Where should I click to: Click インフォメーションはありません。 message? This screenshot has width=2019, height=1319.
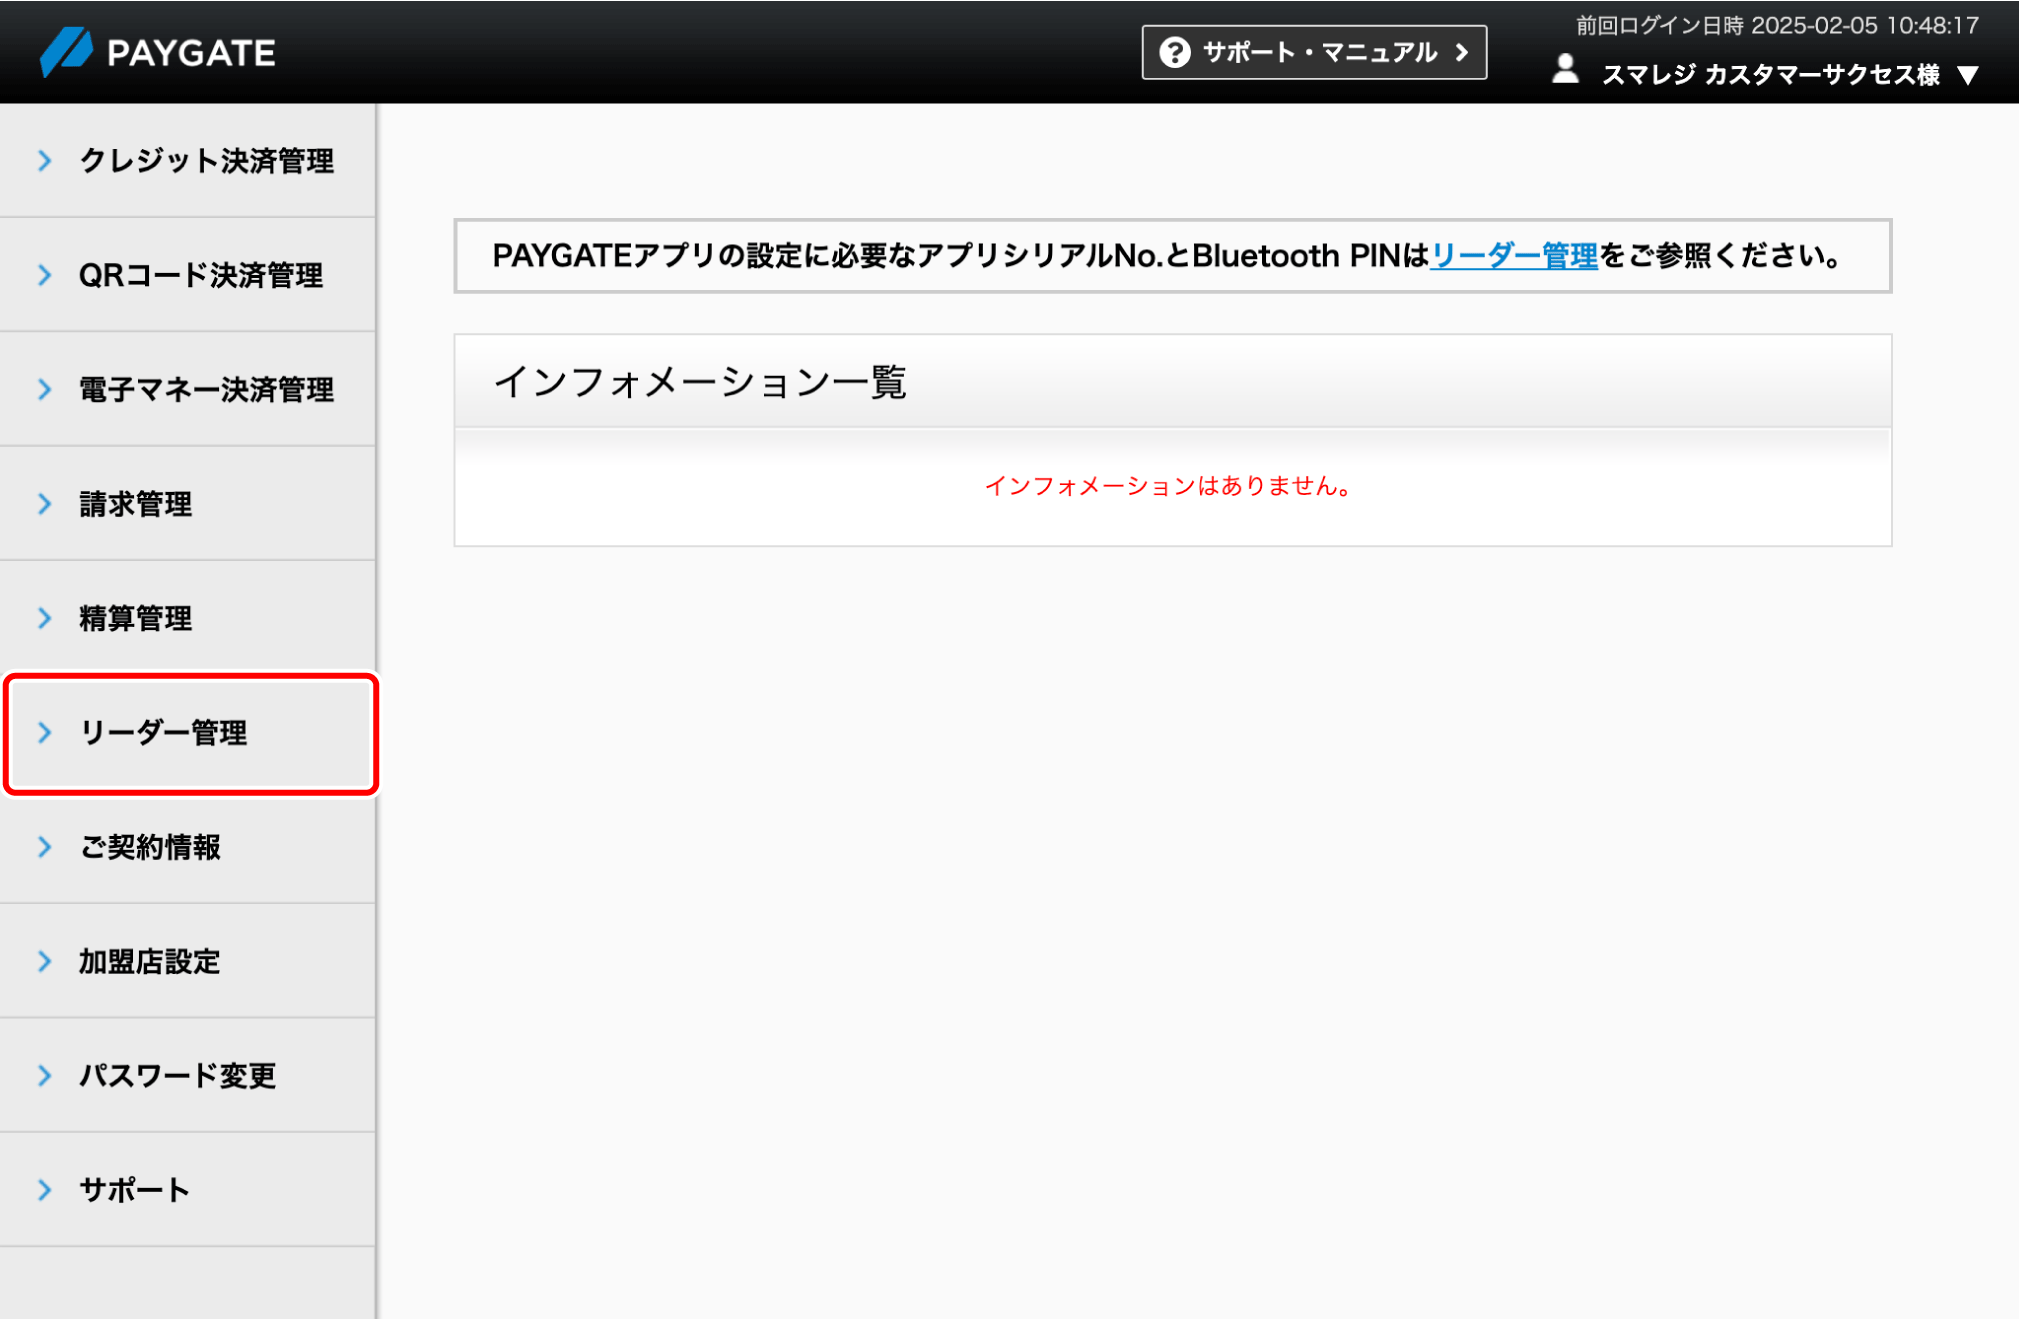click(x=1170, y=486)
